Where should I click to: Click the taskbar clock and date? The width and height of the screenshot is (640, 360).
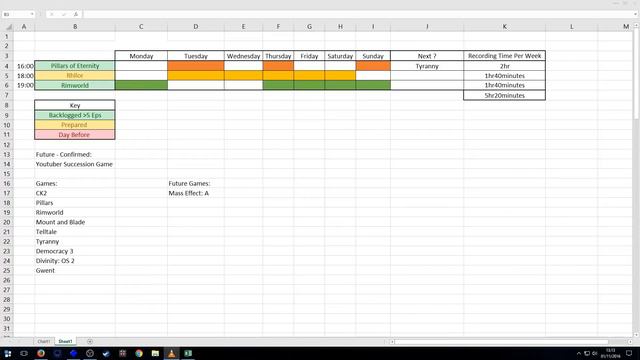point(610,353)
